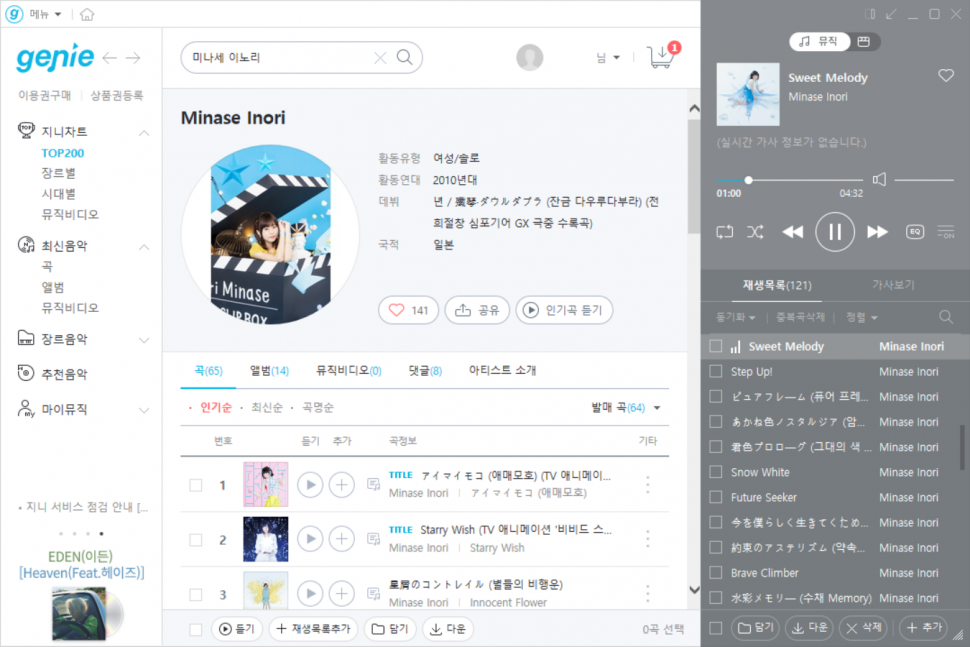Run search with the magnifier icon
Image resolution: width=970 pixels, height=647 pixels.
tap(405, 57)
